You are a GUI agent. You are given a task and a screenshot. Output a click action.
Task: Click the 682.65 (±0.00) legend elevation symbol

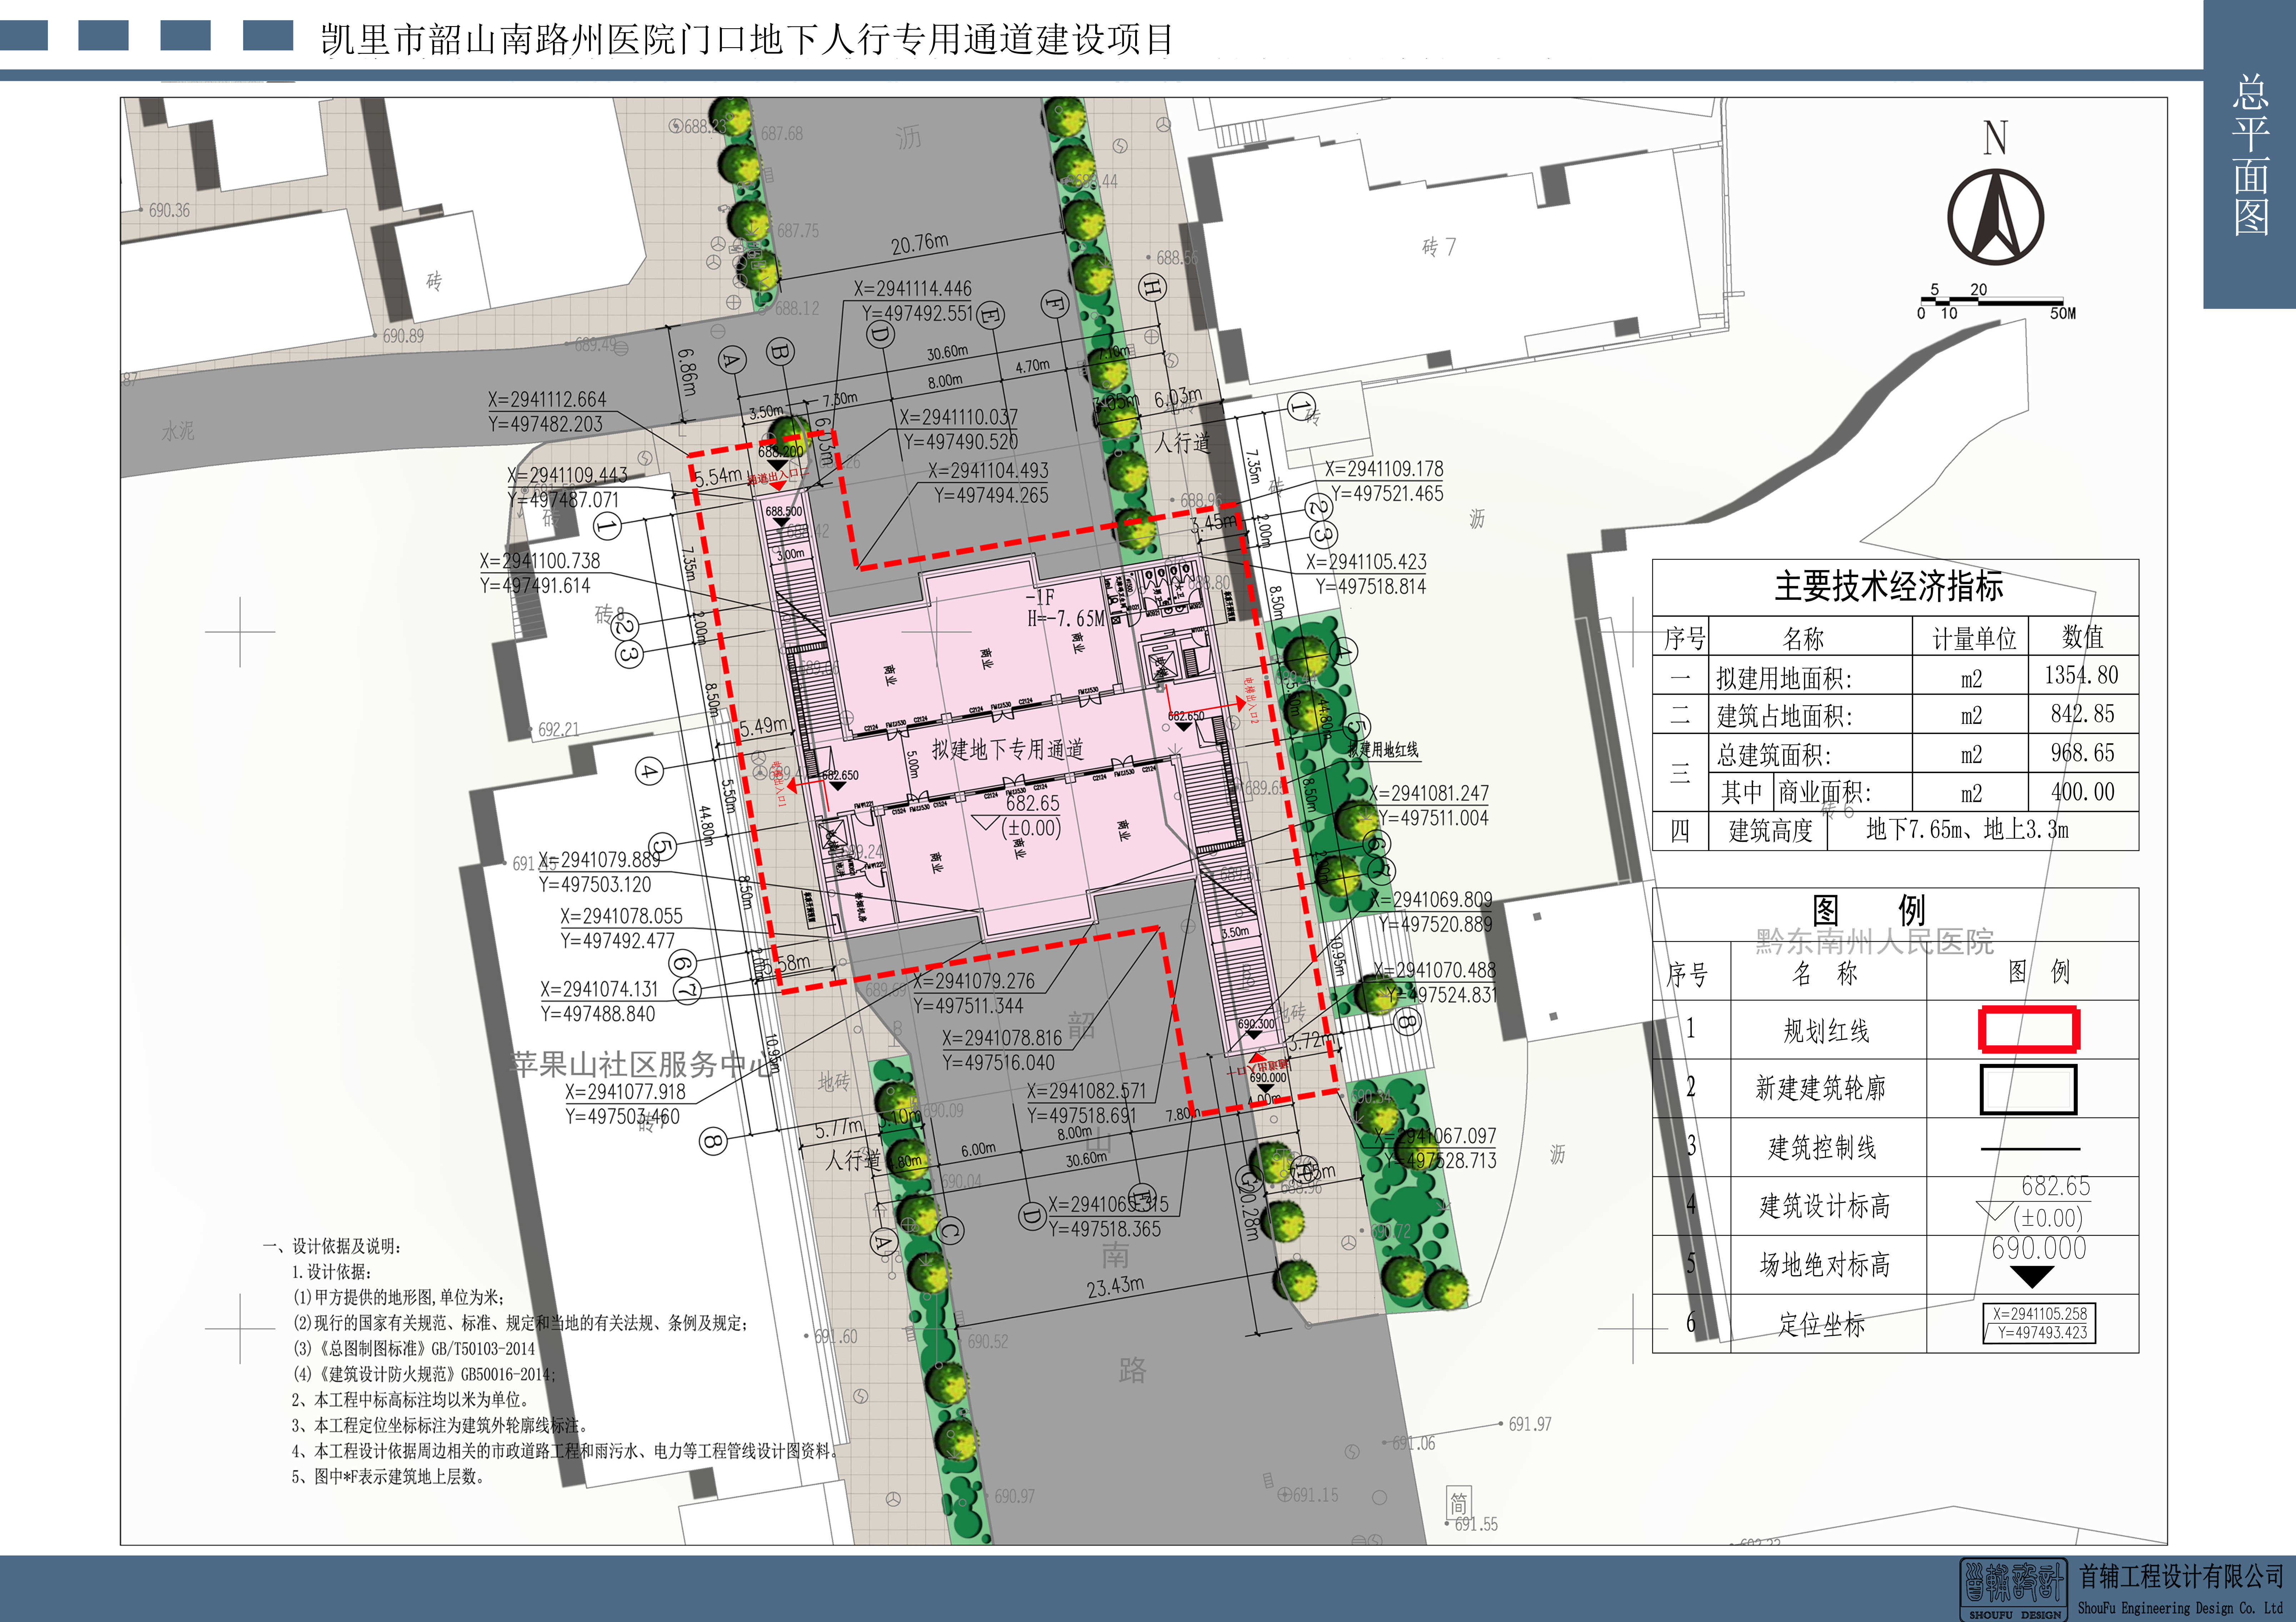pos(2034,1202)
